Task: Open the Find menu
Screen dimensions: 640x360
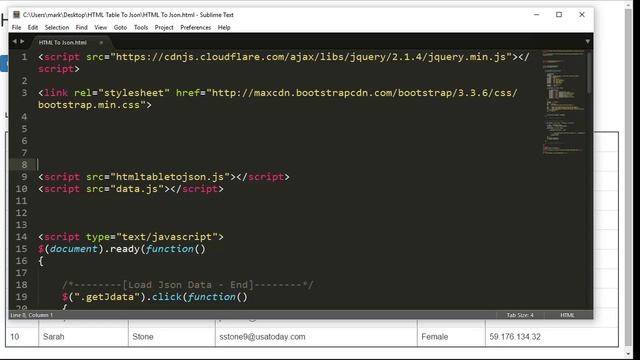Action: pyautogui.click(x=82, y=27)
